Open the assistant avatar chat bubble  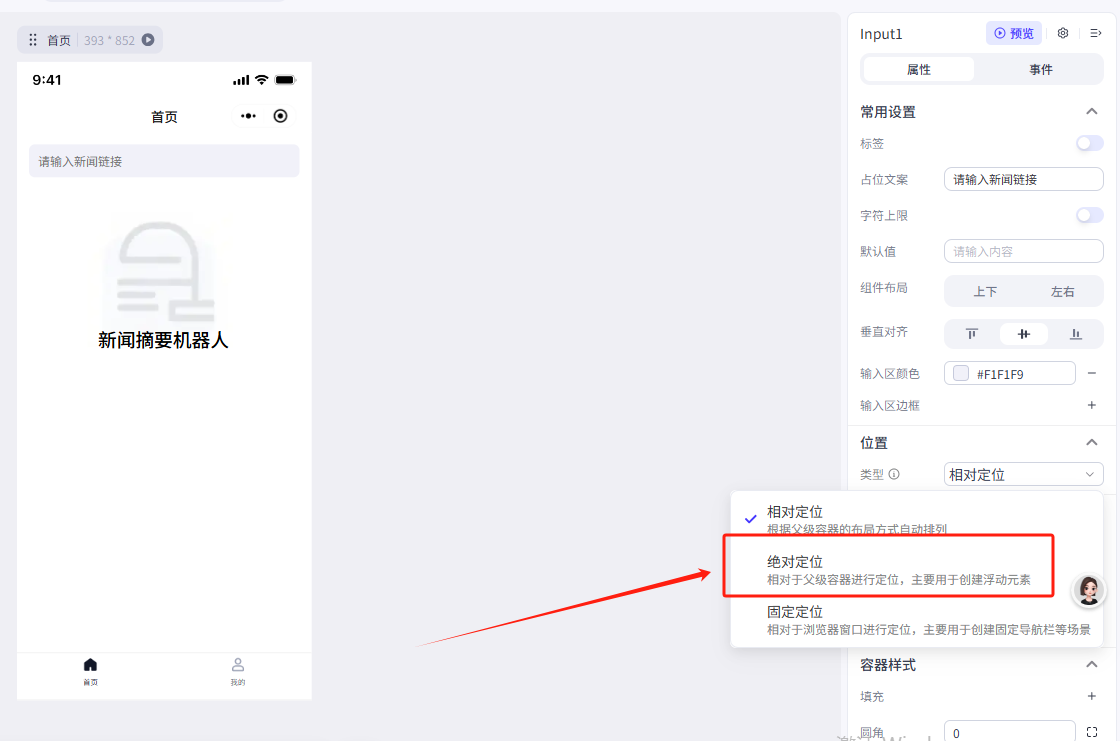1089,590
